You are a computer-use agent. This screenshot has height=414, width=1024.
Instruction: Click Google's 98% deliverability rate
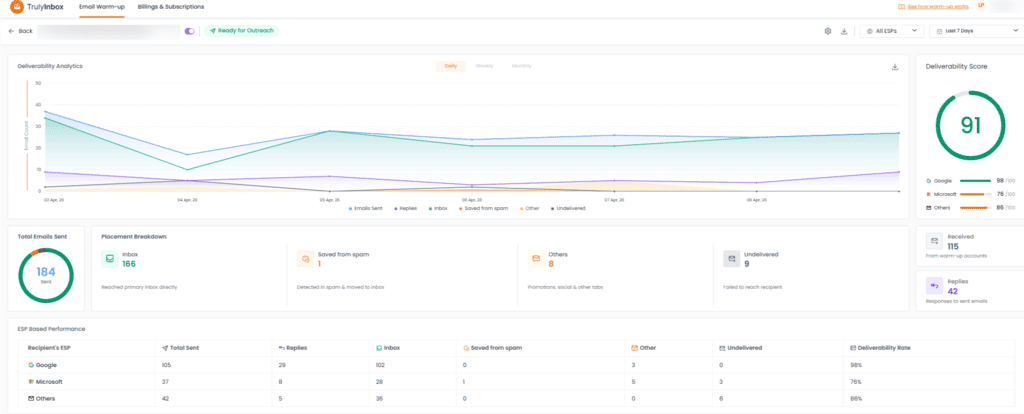(856, 365)
